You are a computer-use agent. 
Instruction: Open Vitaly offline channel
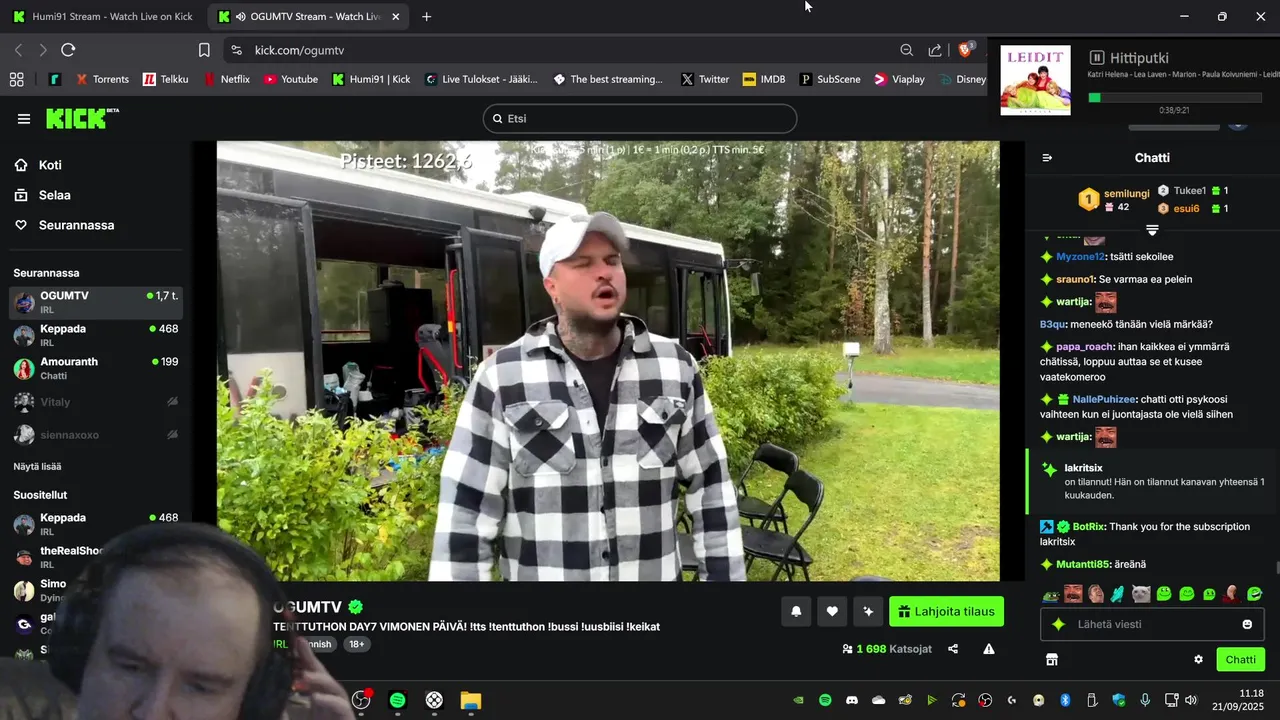tap(96, 402)
